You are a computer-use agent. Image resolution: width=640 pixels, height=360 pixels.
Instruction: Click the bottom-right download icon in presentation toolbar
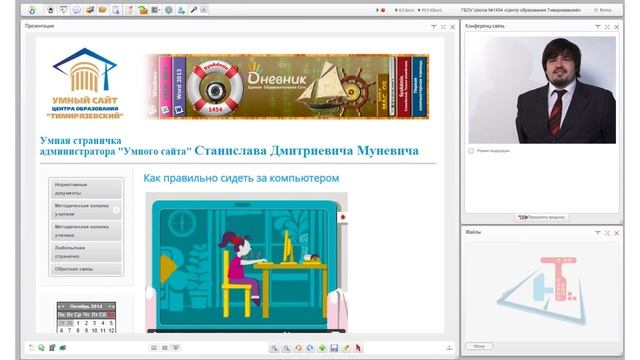point(449,348)
